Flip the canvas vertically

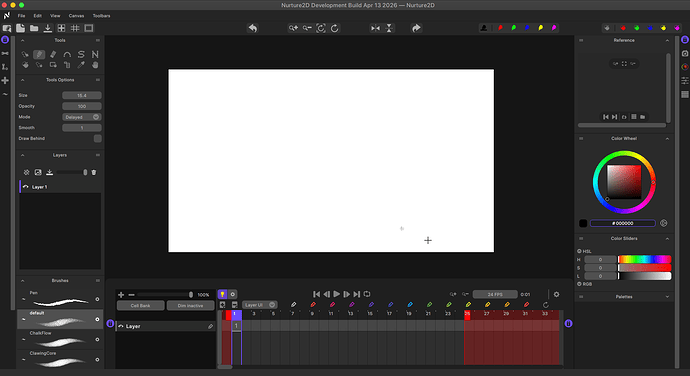[x=389, y=28]
